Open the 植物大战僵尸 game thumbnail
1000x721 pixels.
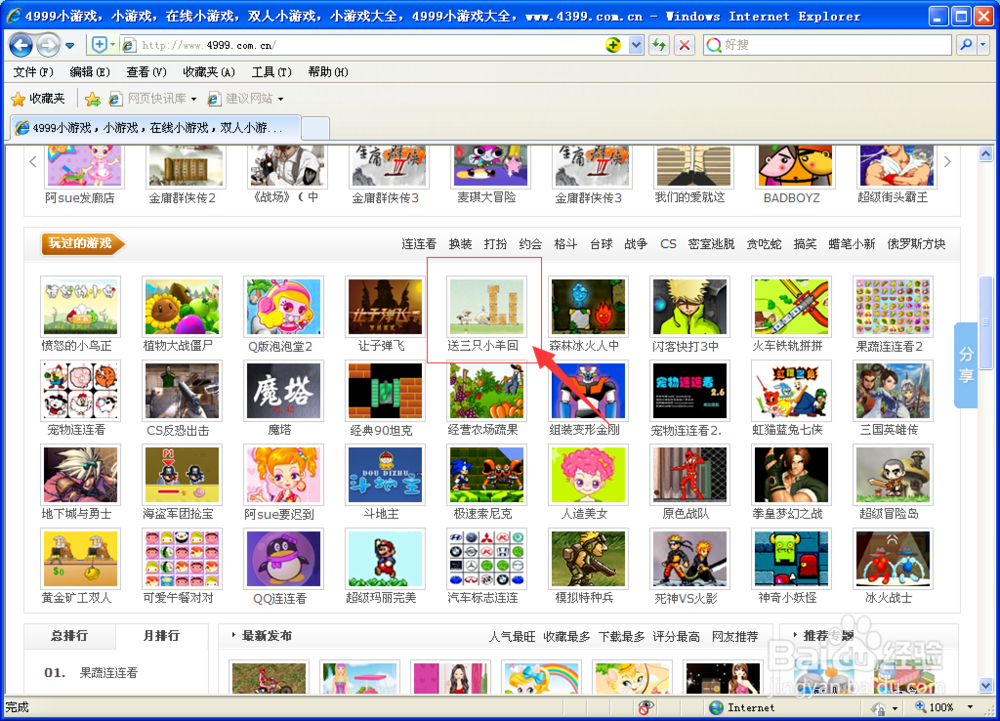click(x=182, y=307)
